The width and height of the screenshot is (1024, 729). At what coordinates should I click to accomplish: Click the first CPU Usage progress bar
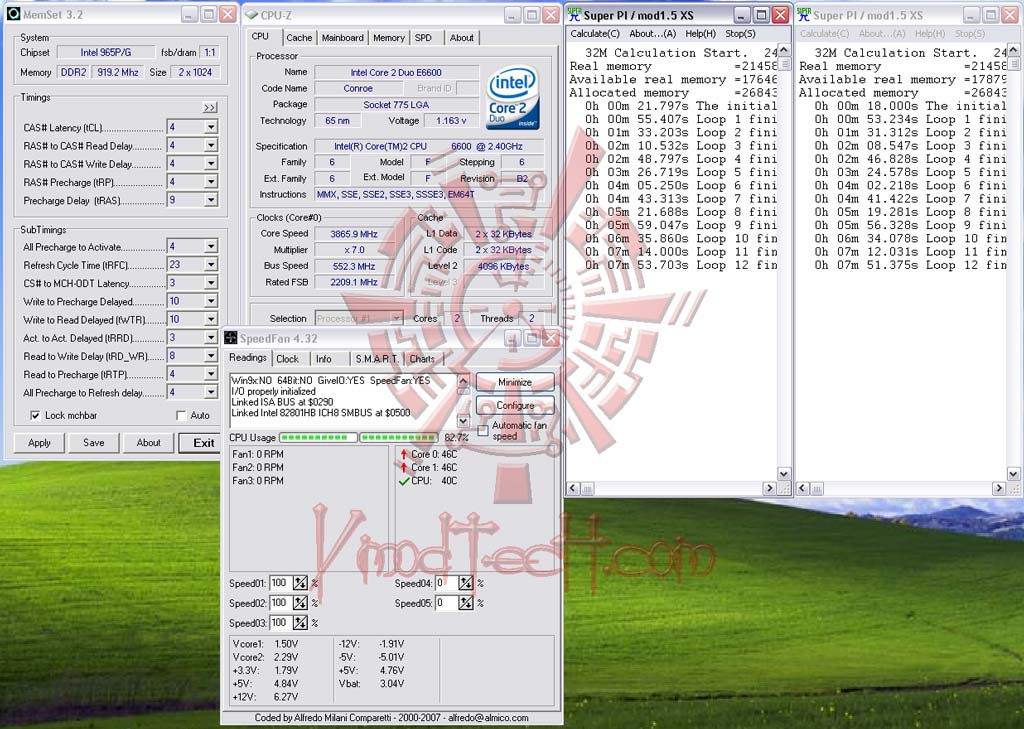318,437
